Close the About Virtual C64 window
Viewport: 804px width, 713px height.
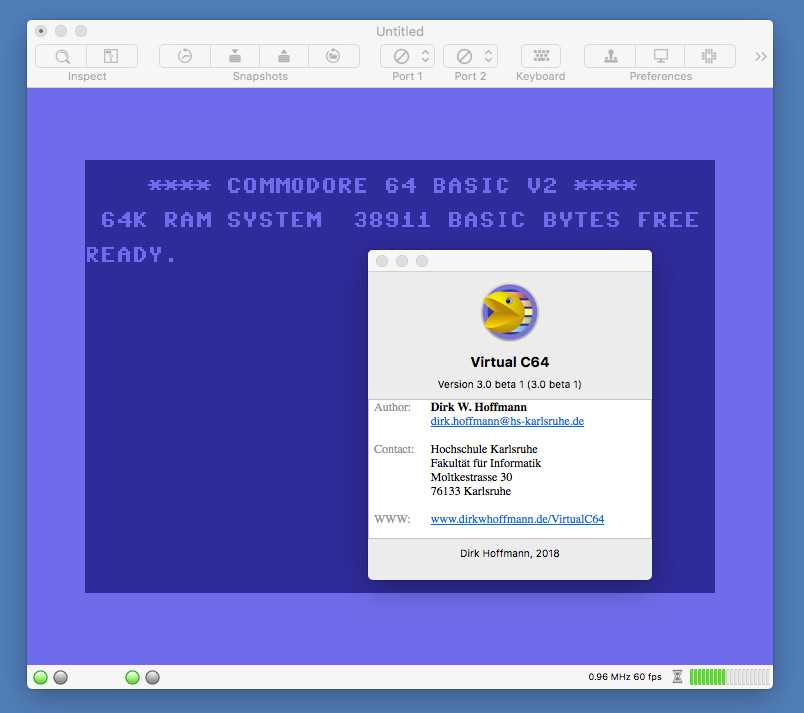point(382,261)
